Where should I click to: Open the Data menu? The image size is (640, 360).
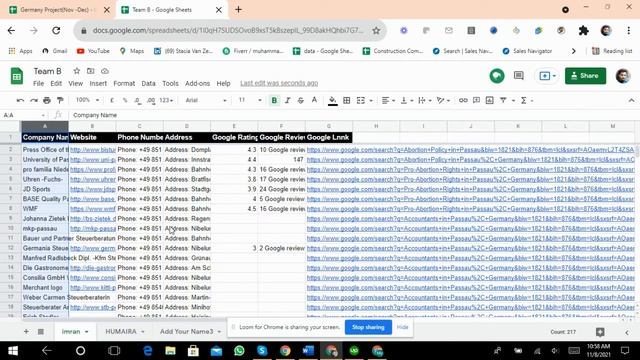coord(148,83)
